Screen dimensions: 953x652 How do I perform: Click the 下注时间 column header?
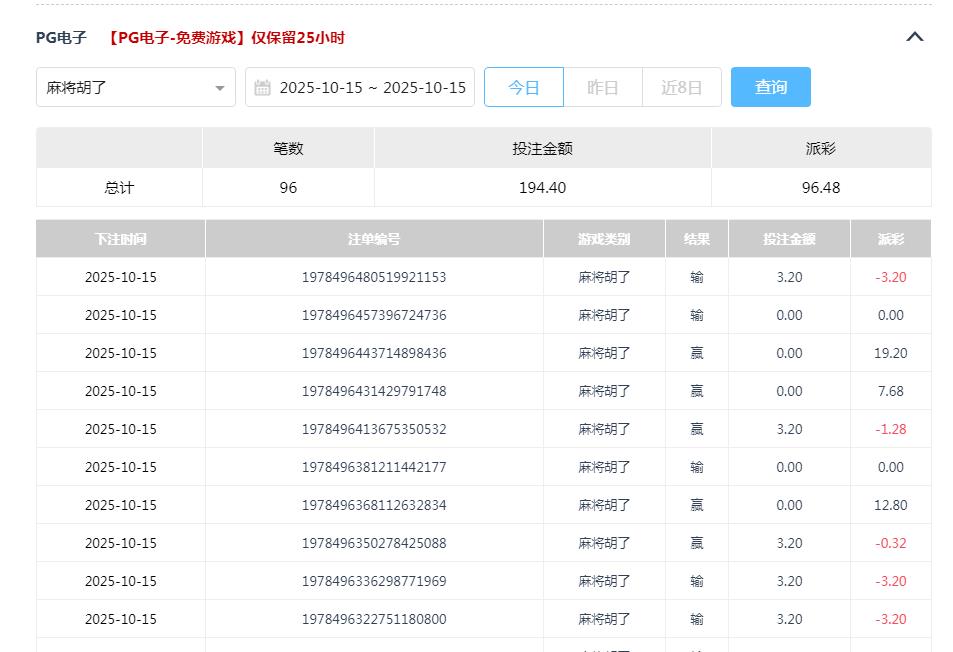click(120, 239)
